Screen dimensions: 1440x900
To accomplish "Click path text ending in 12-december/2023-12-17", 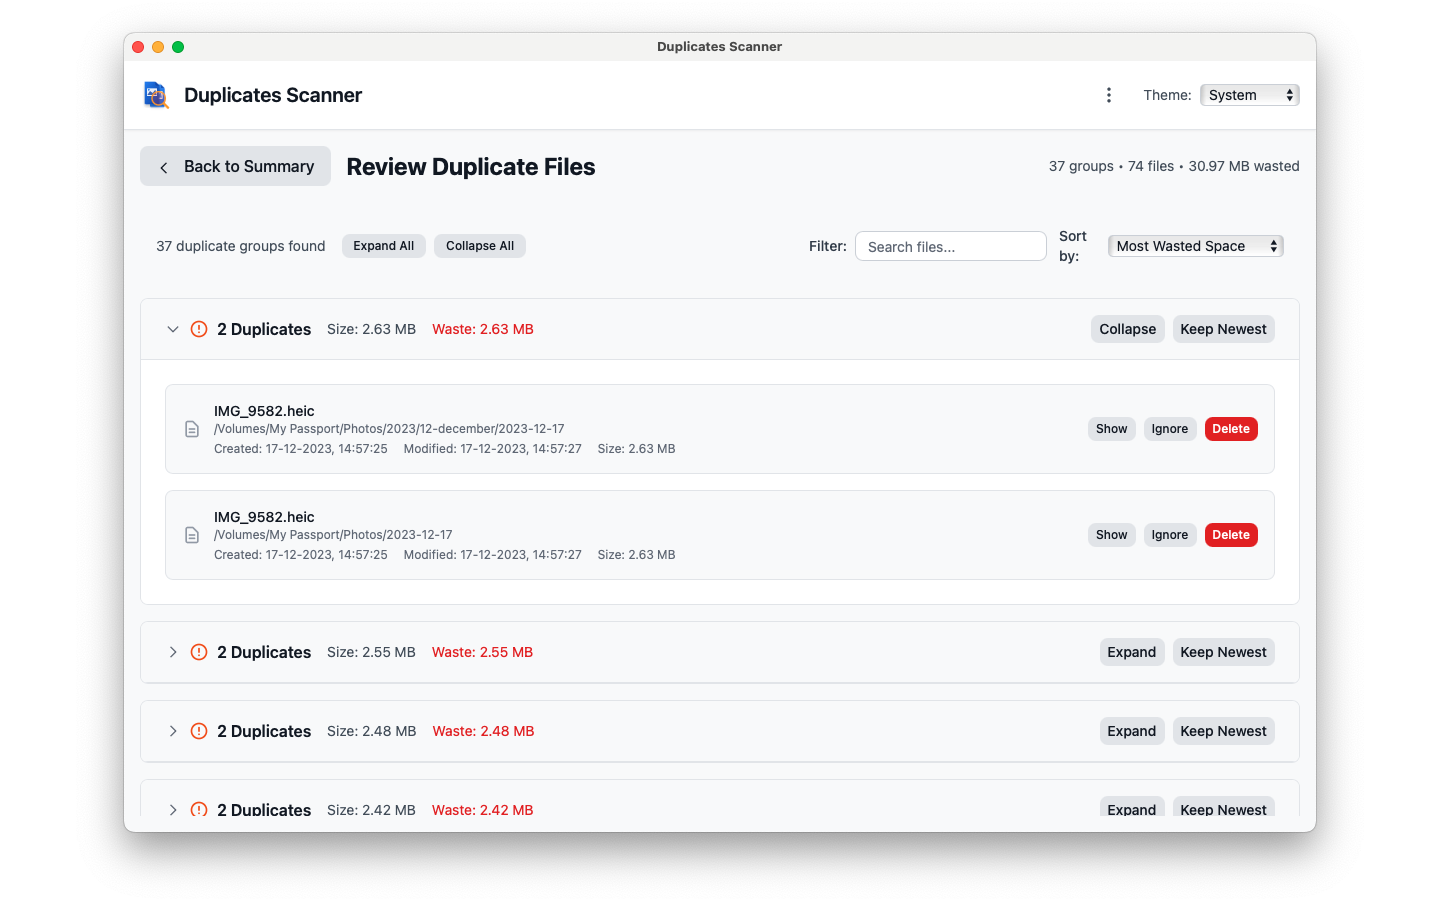I will click(x=389, y=429).
